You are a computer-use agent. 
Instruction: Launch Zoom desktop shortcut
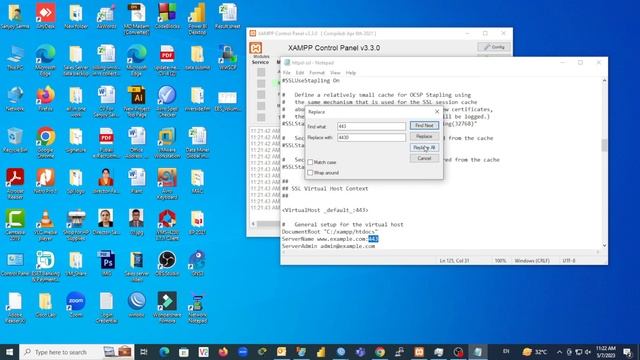point(76,304)
